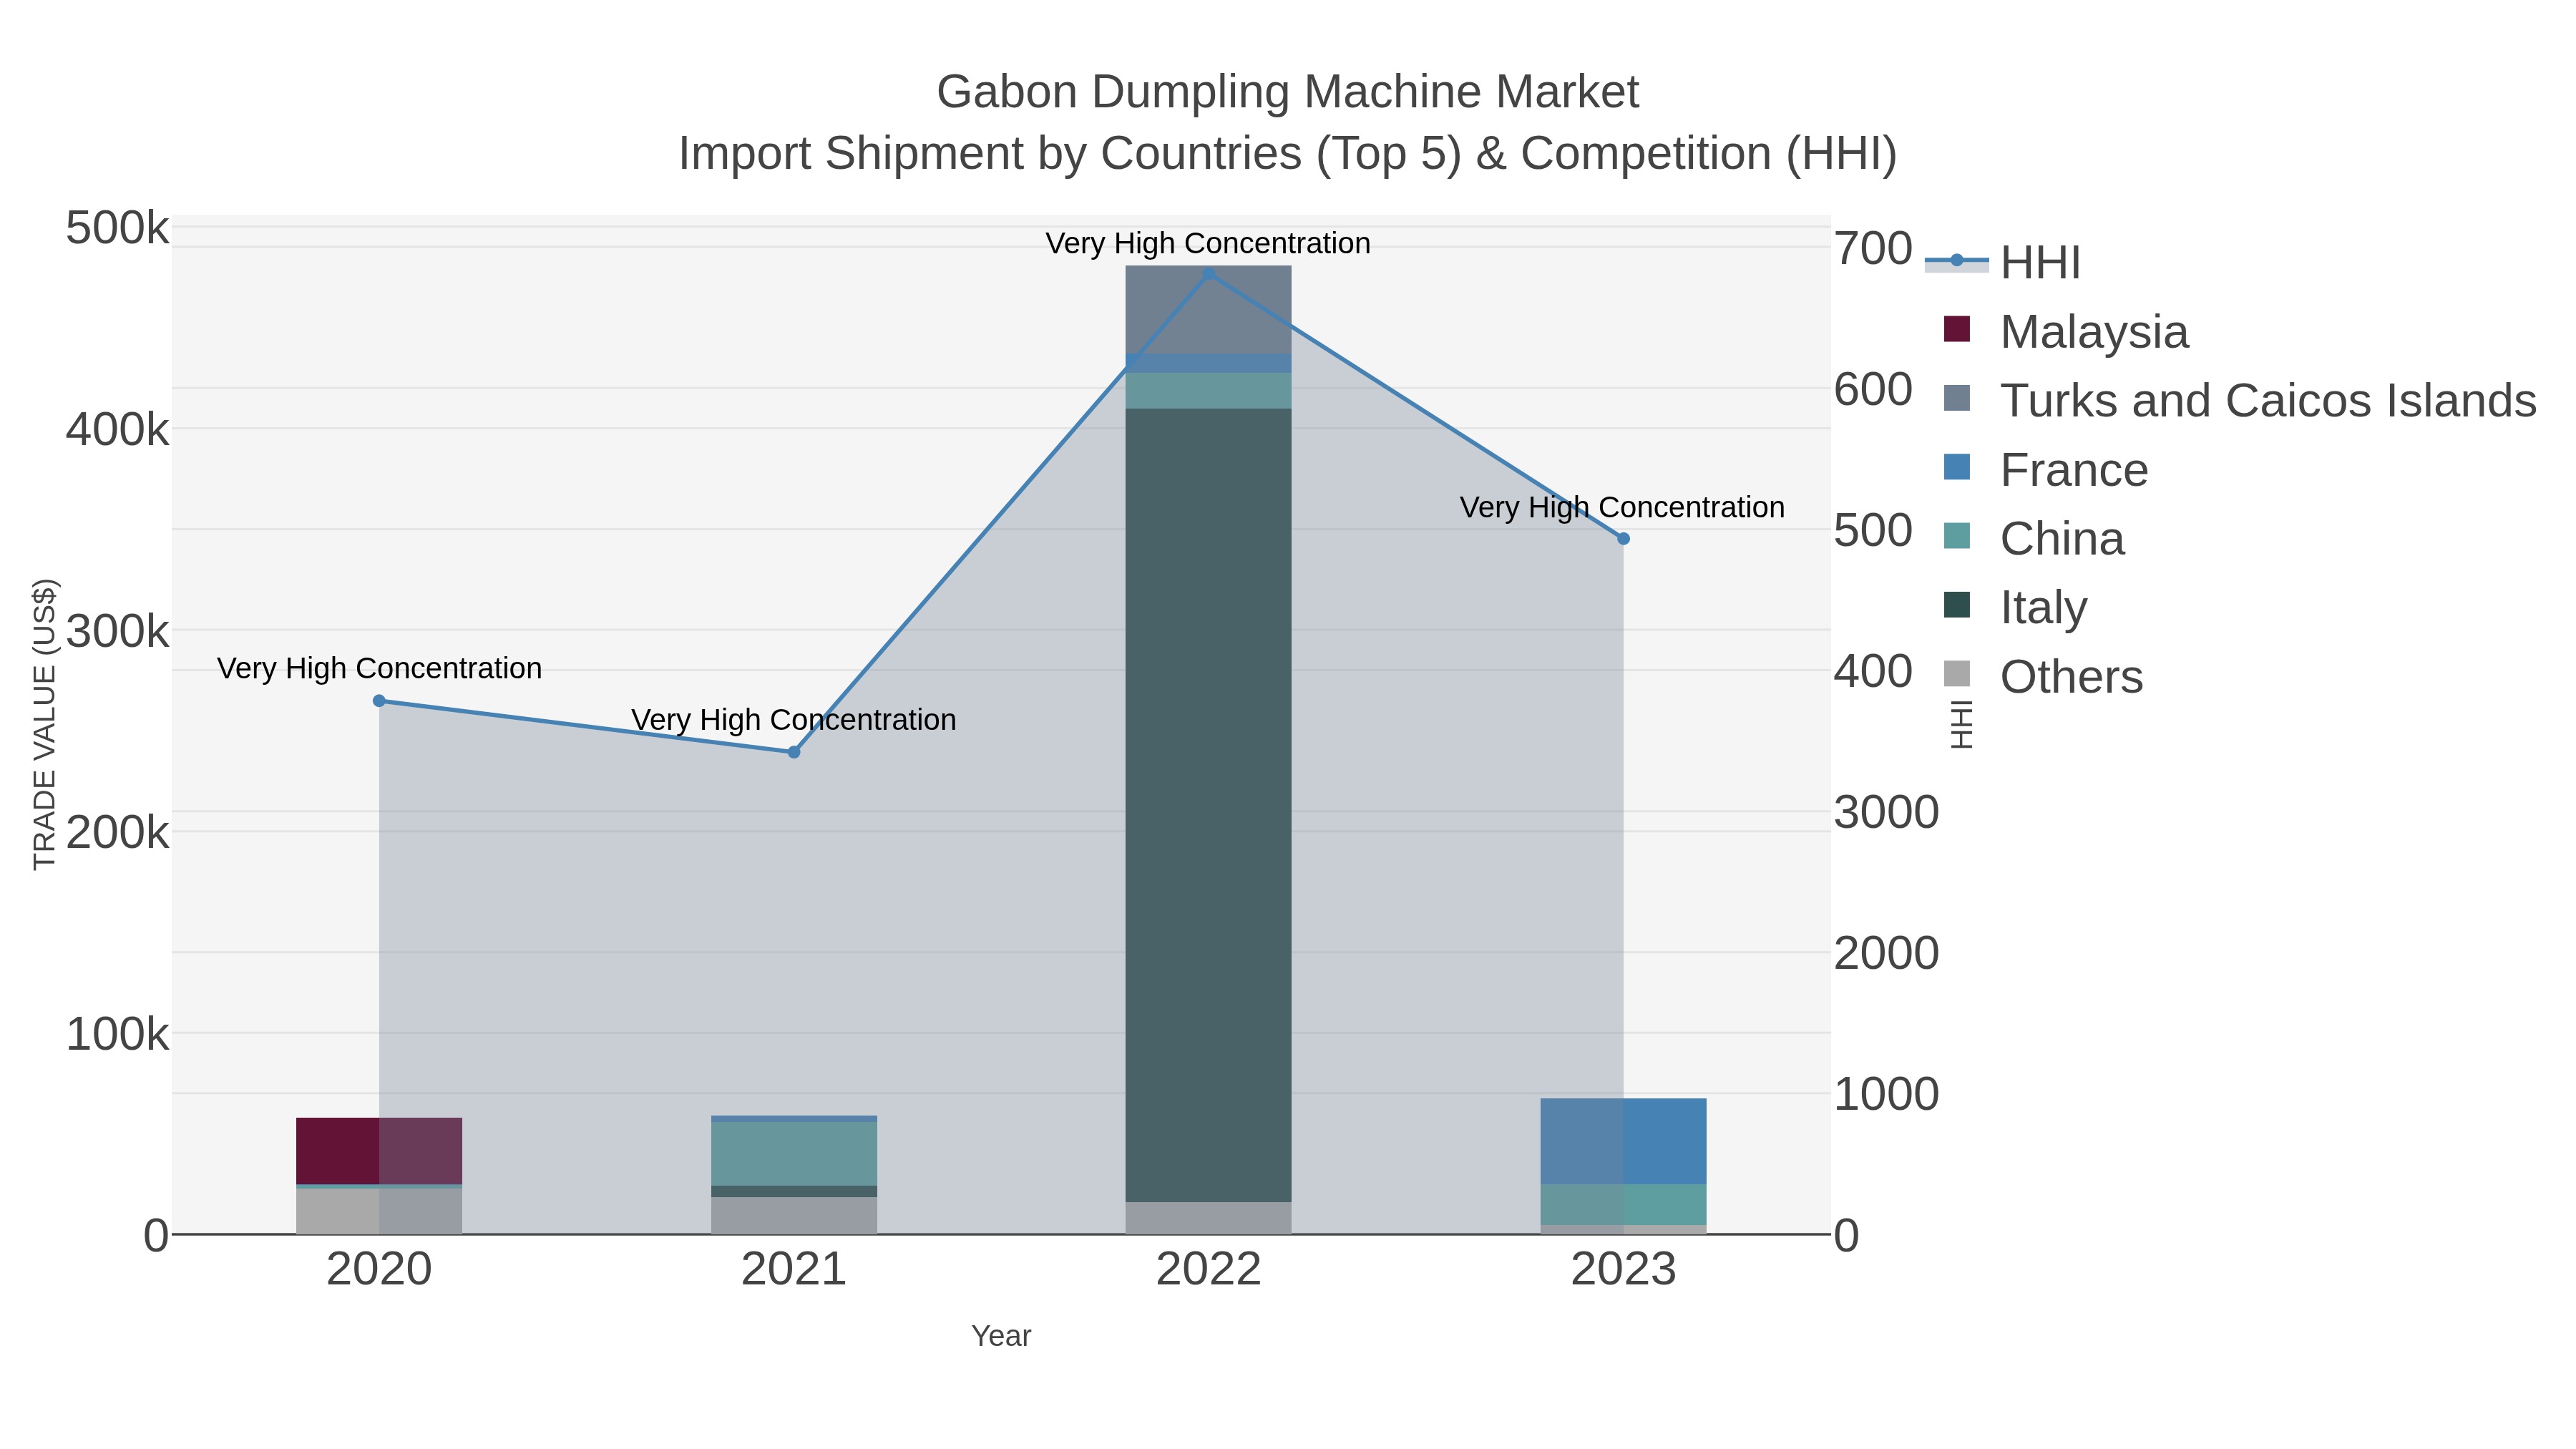Click the 2023 HHI data point marker
This screenshot has height=1449, width=2576.
[x=1623, y=539]
